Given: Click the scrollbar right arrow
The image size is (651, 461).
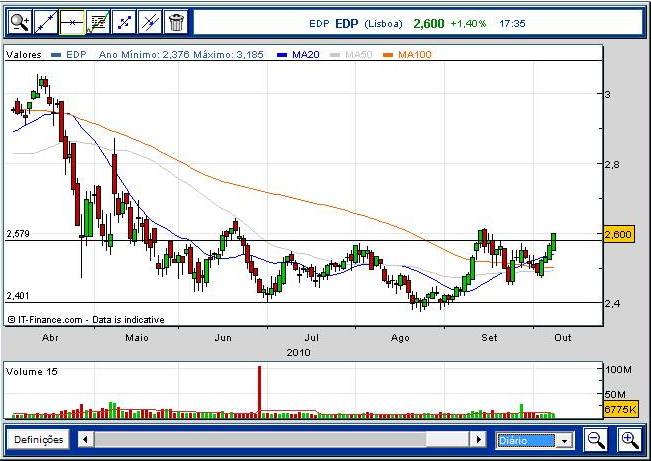Looking at the screenshot, I should (x=478, y=439).
